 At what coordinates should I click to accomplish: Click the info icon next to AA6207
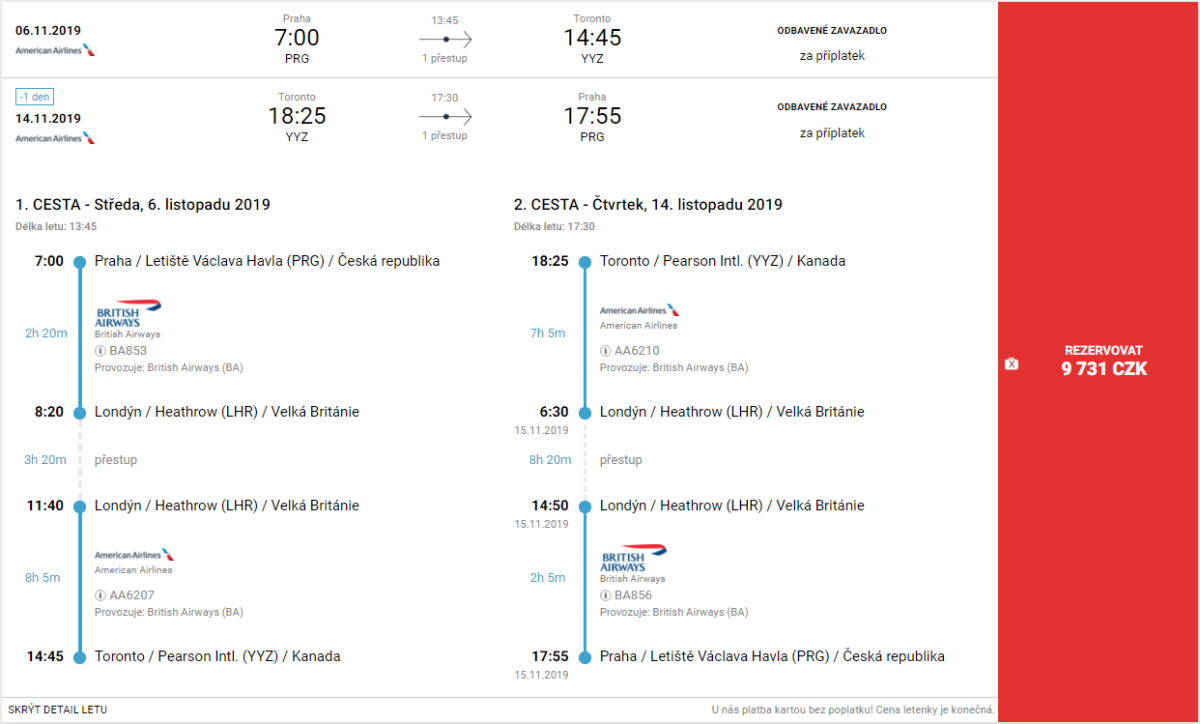(100, 595)
